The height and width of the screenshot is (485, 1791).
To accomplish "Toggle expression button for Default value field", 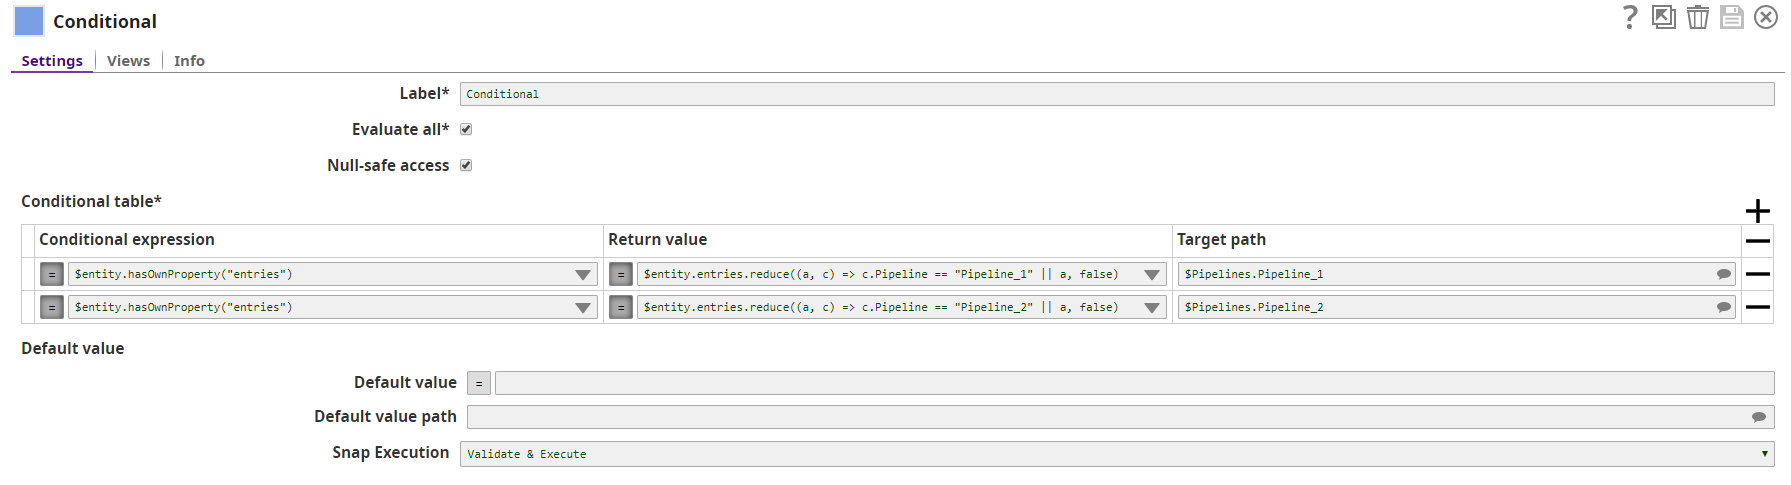I will (479, 383).
